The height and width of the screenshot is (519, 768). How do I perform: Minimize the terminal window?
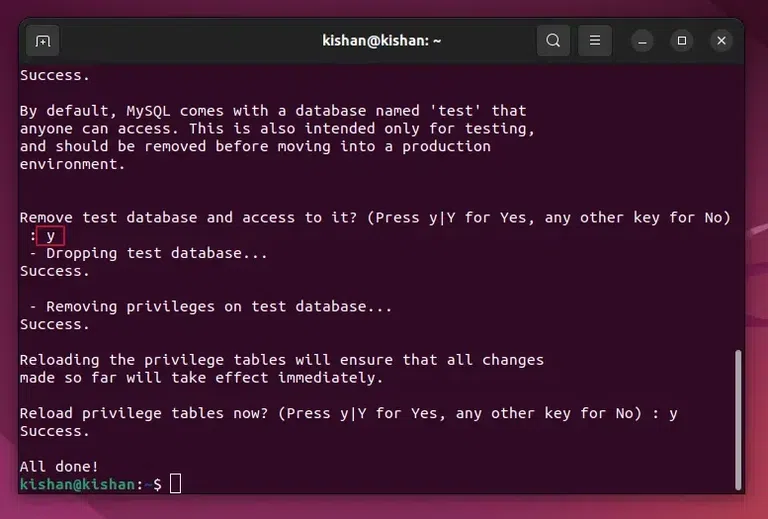(x=643, y=41)
